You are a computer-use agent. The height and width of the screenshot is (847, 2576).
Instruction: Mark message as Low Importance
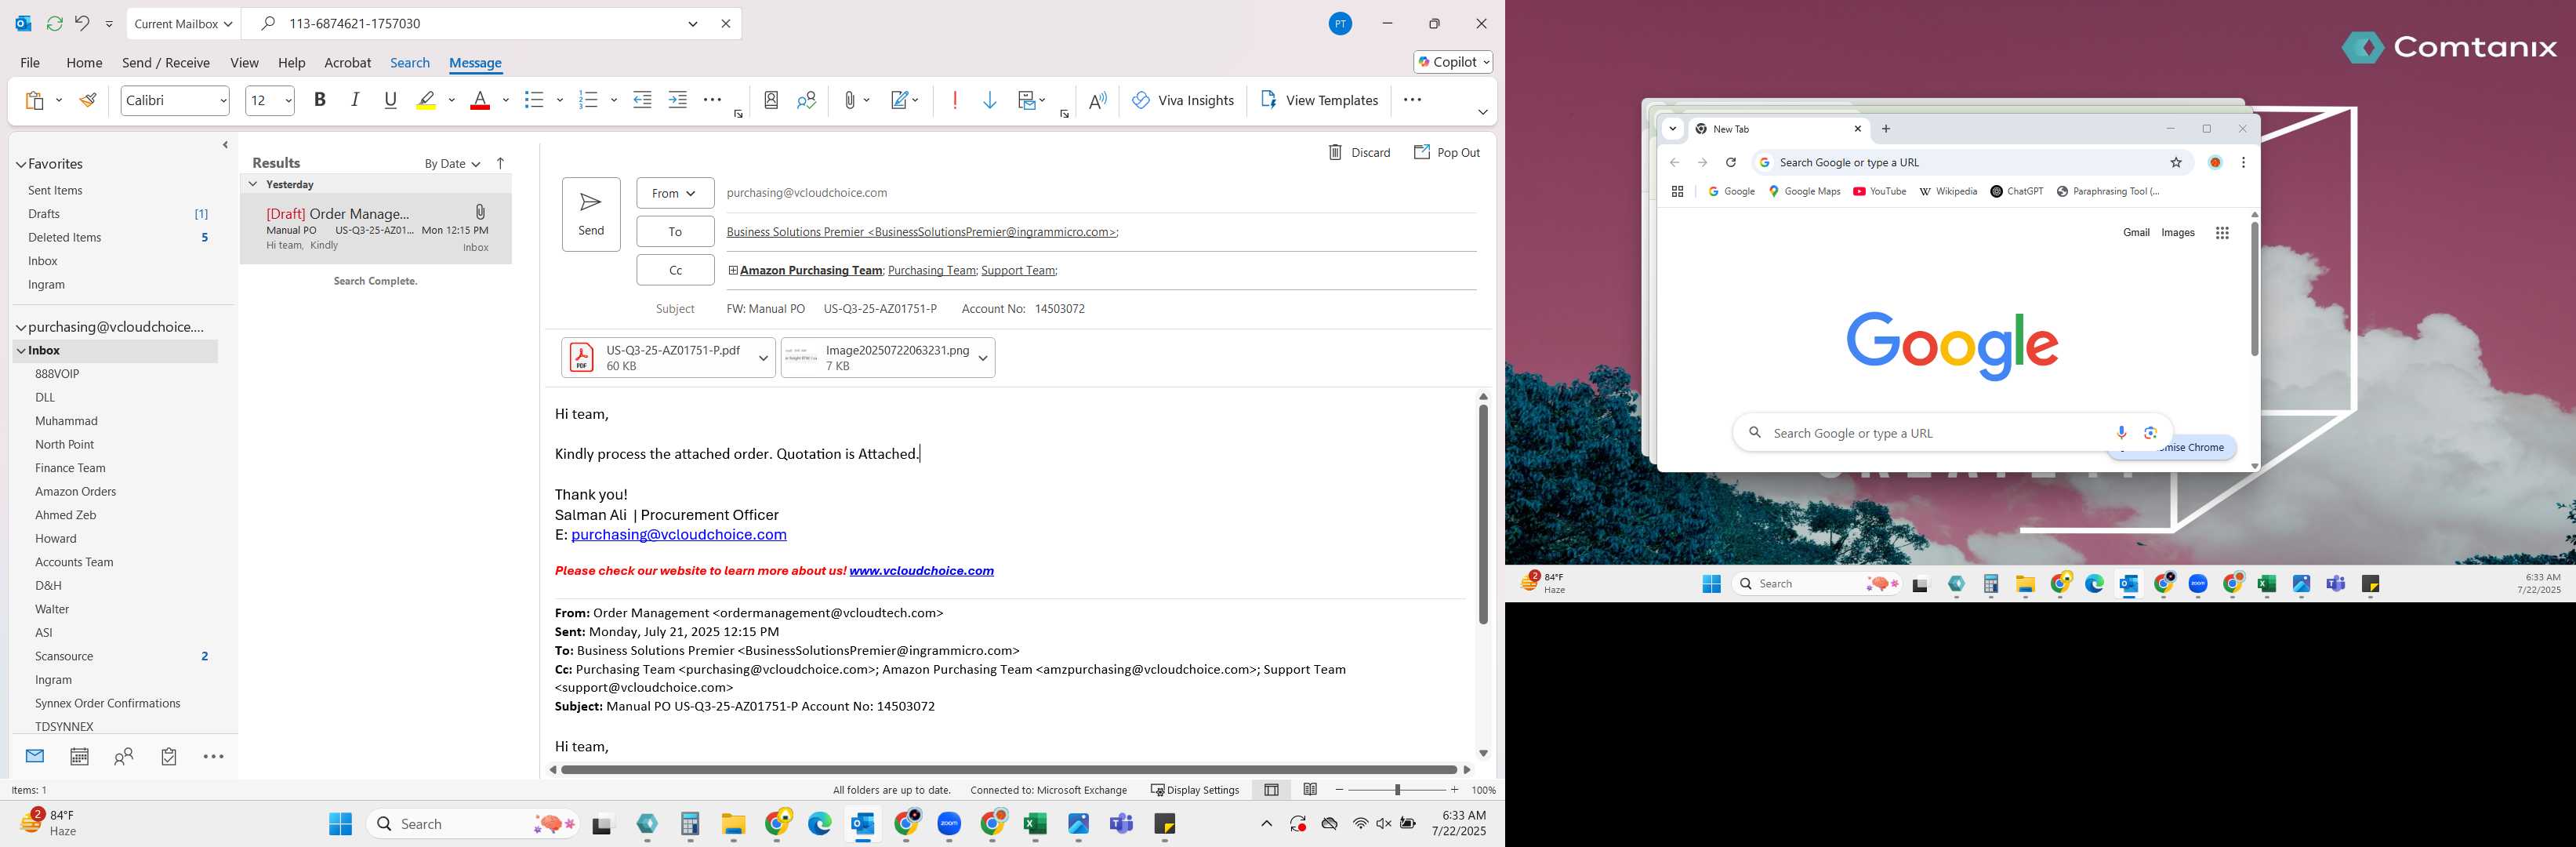coord(990,100)
